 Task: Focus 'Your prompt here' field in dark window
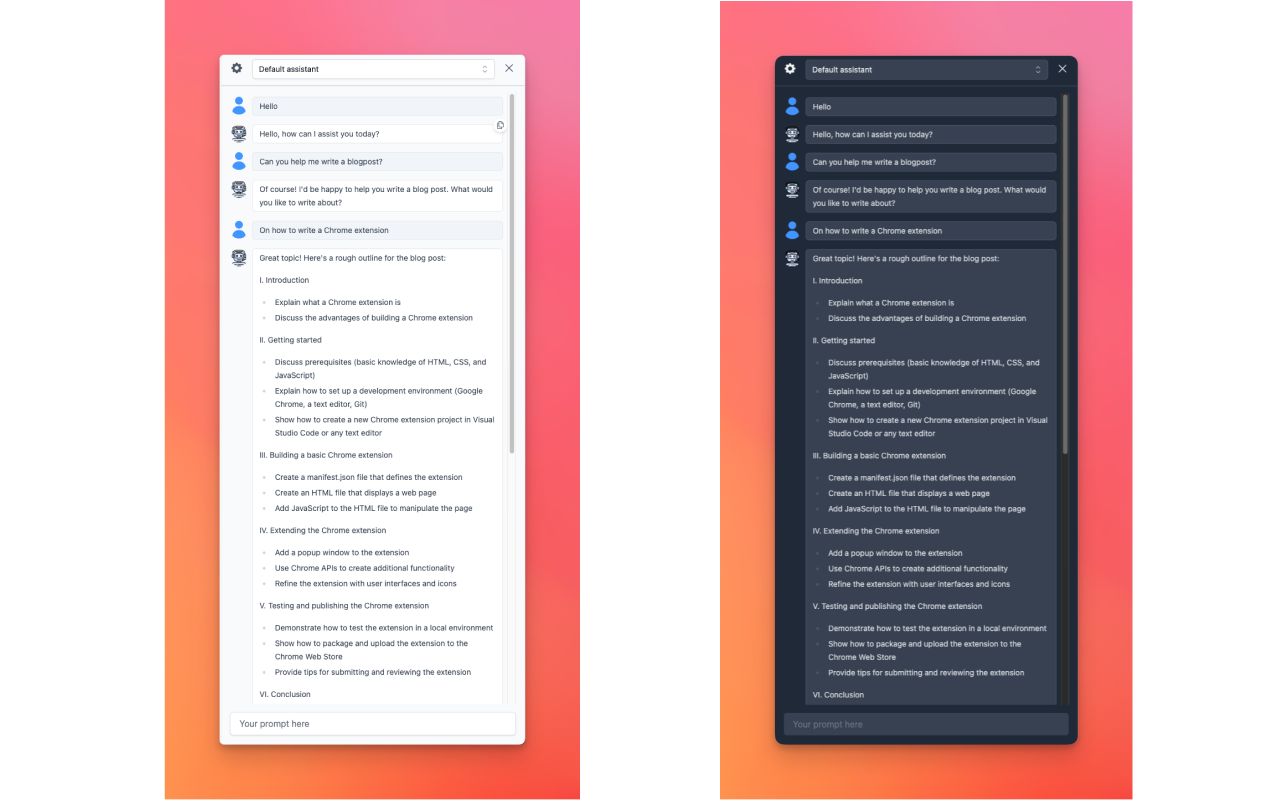click(926, 724)
